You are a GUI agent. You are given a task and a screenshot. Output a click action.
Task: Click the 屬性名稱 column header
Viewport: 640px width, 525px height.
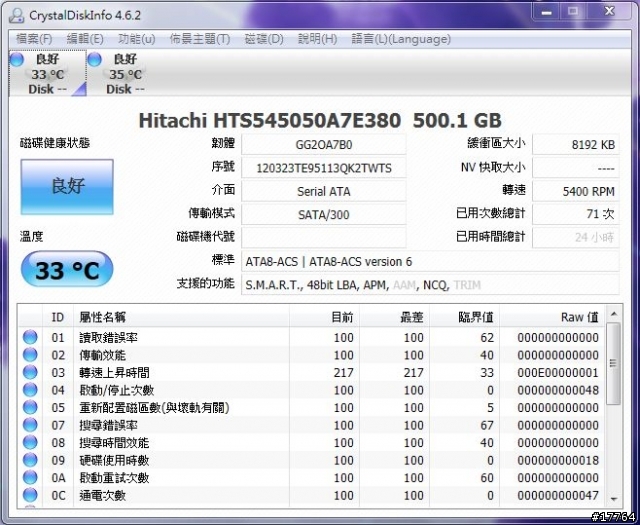click(x=181, y=317)
